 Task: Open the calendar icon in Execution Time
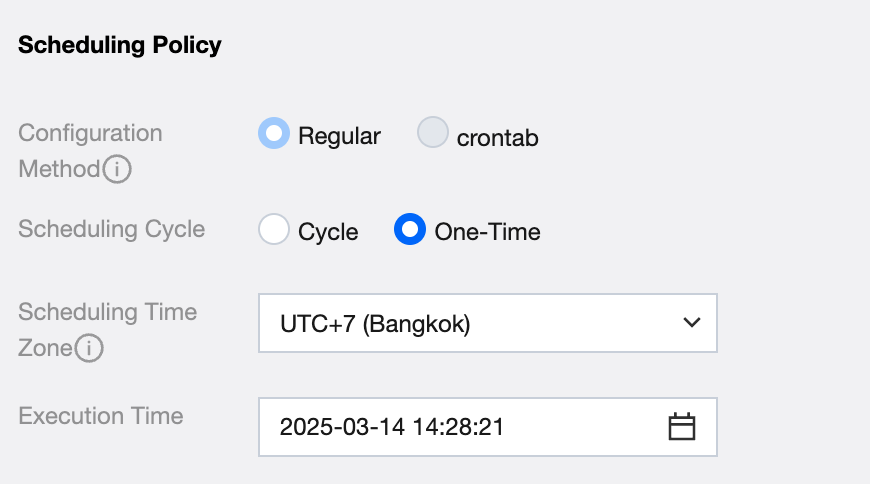681,427
